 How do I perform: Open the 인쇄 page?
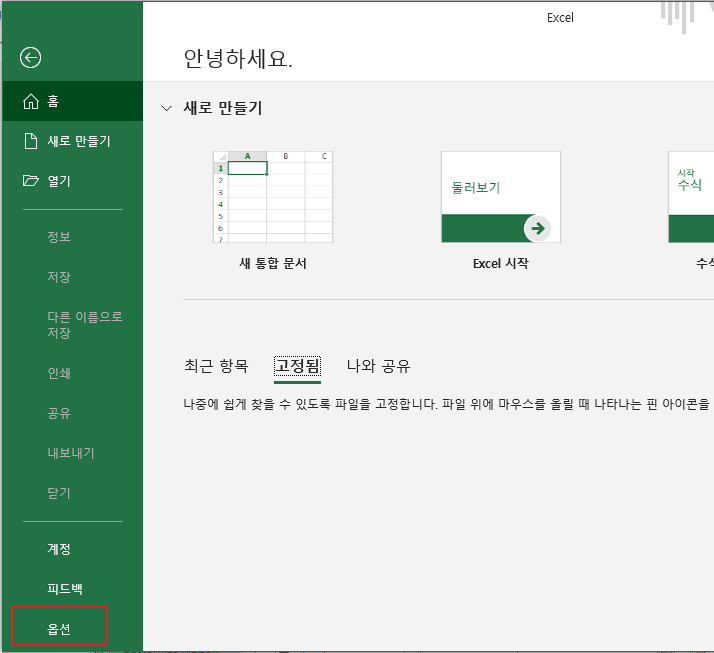click(x=59, y=373)
